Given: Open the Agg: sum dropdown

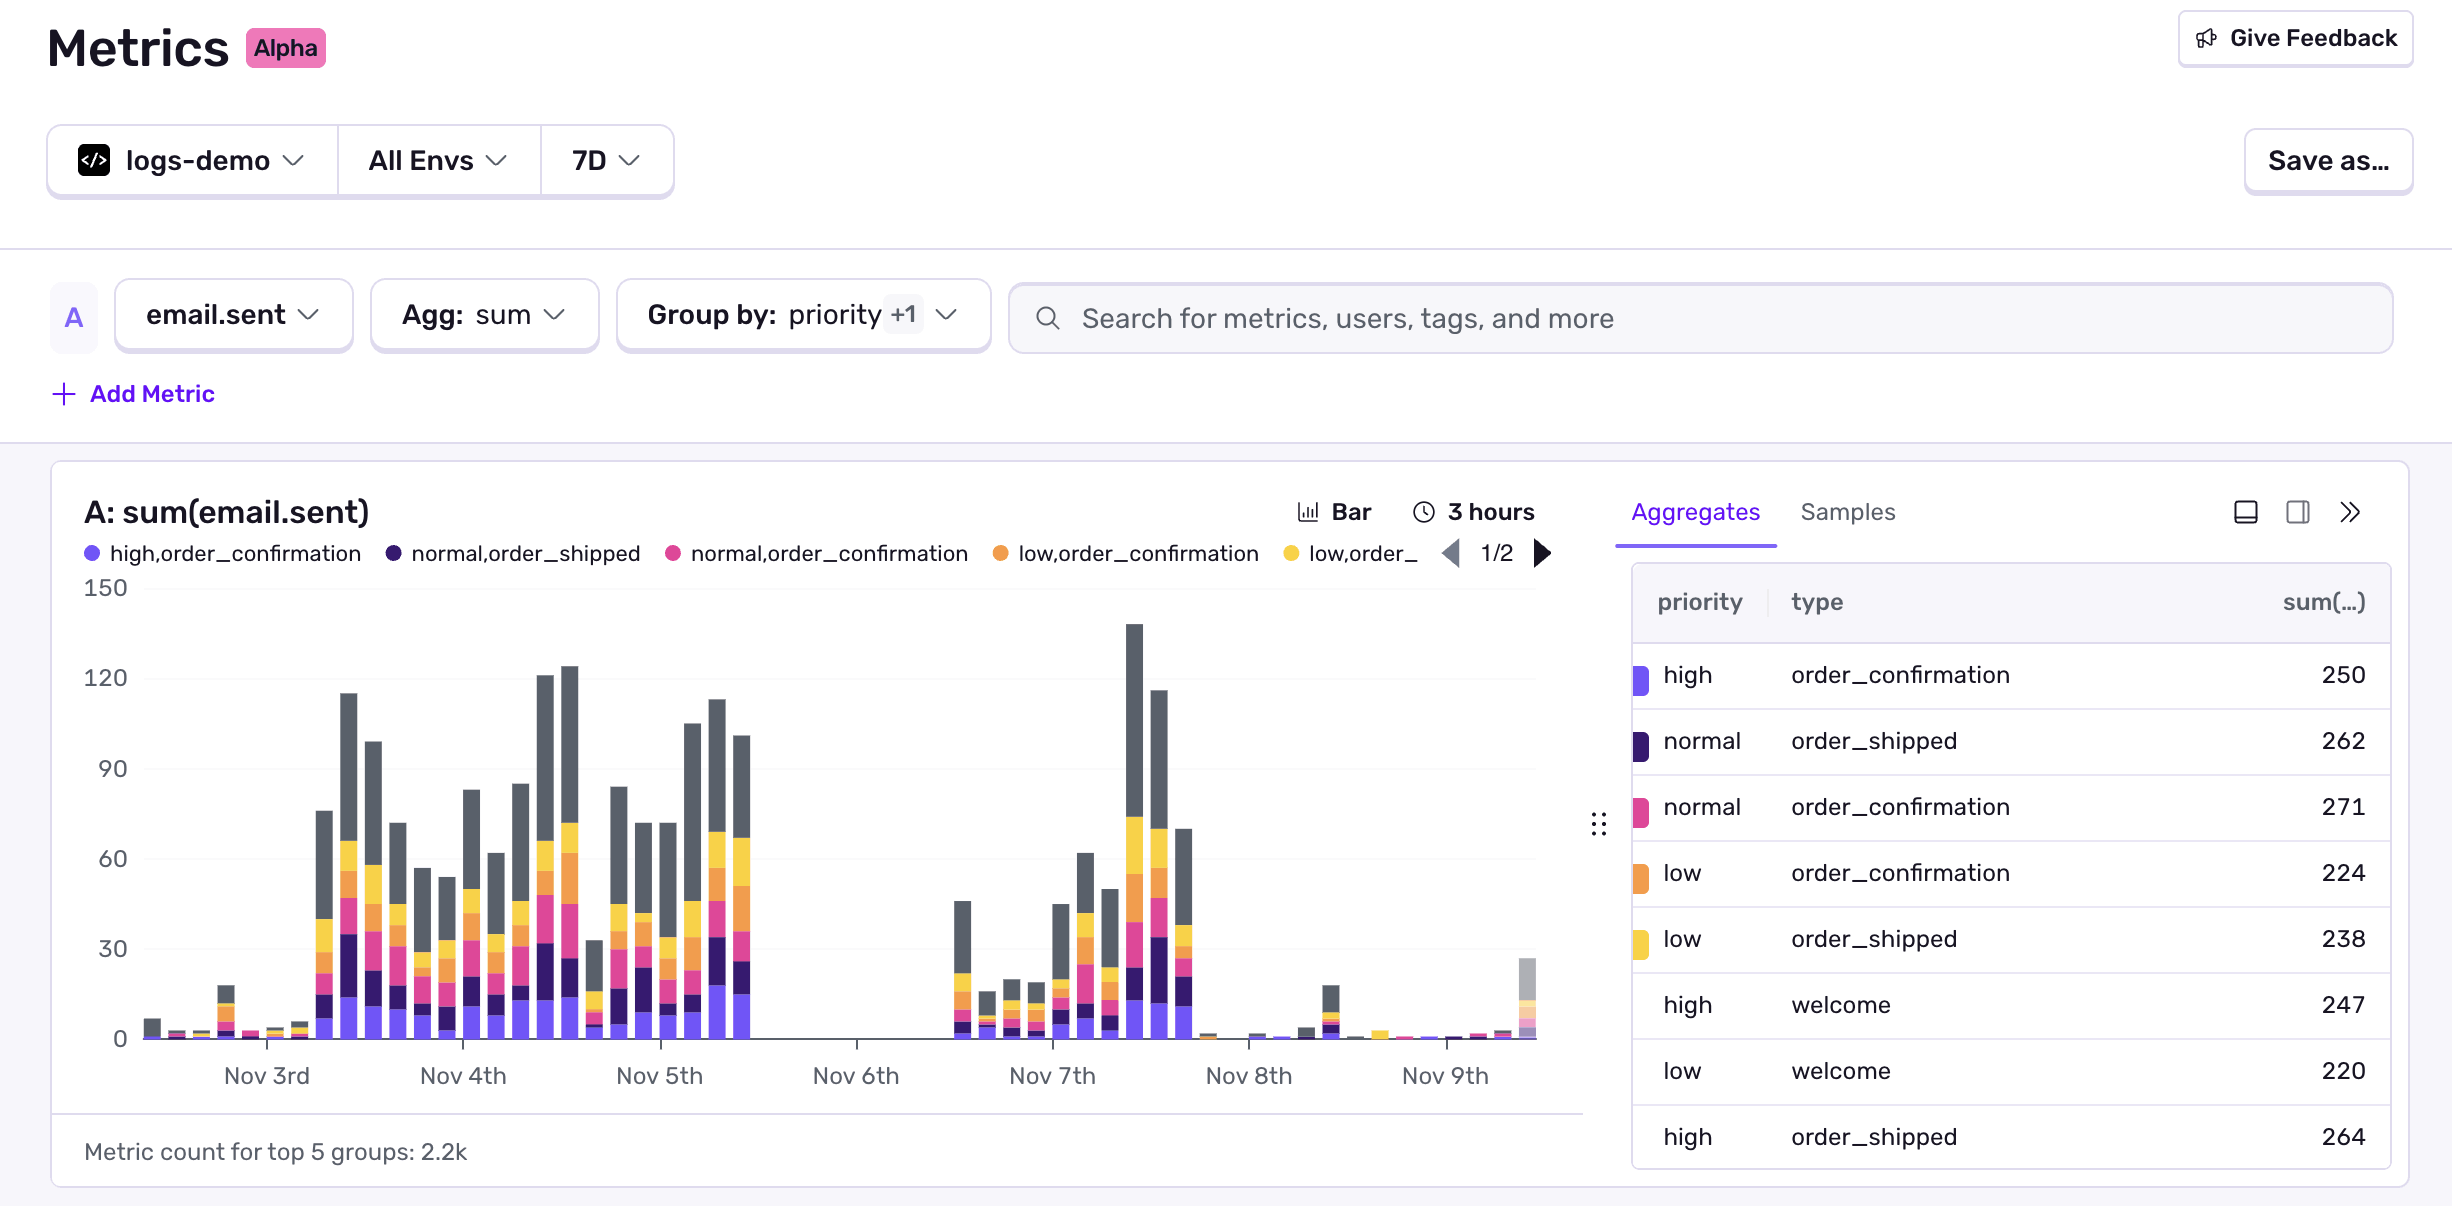Looking at the screenshot, I should coord(484,315).
